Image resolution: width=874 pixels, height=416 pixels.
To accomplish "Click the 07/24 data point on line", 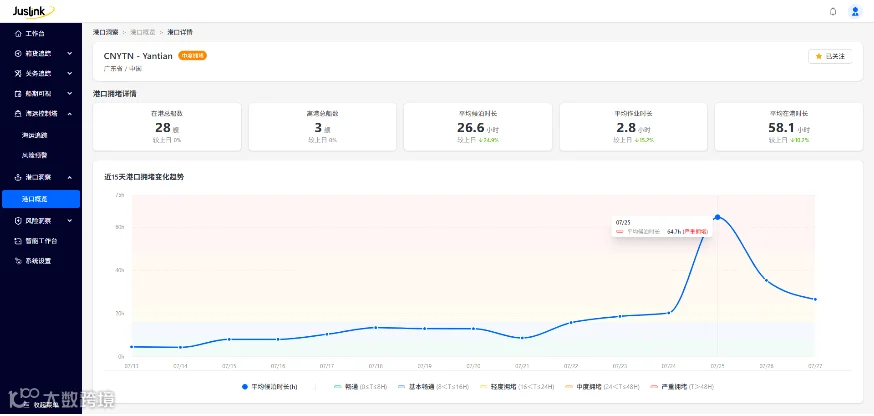I will pos(669,313).
